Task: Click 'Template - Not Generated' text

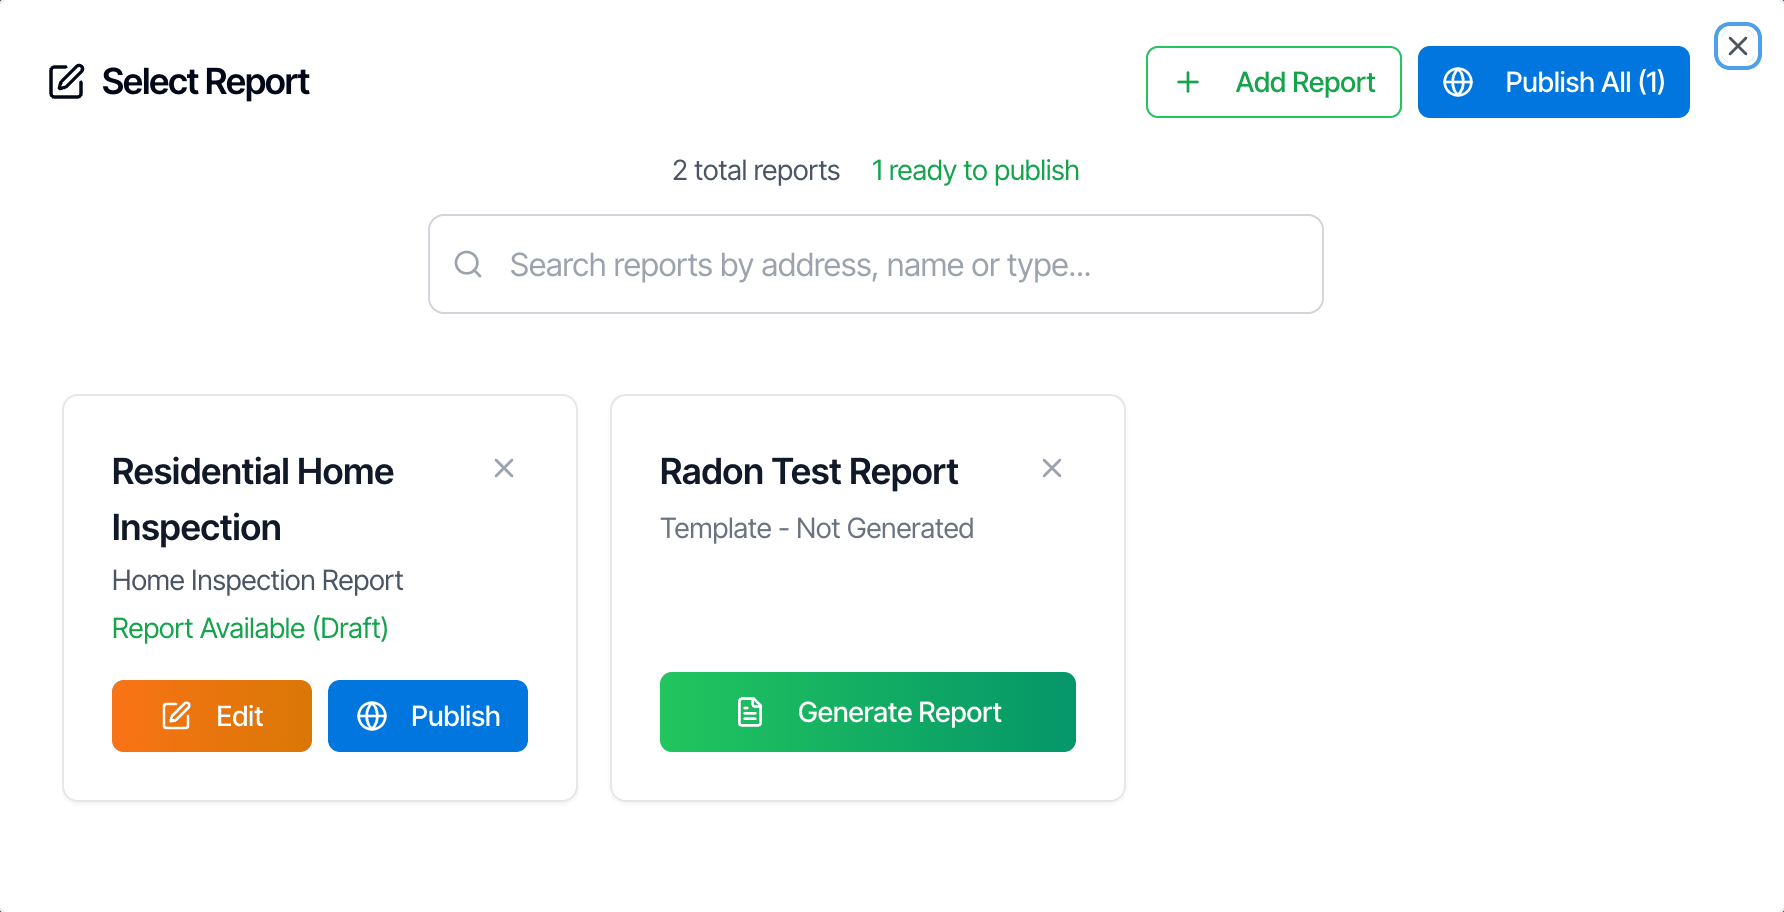Action: (817, 528)
